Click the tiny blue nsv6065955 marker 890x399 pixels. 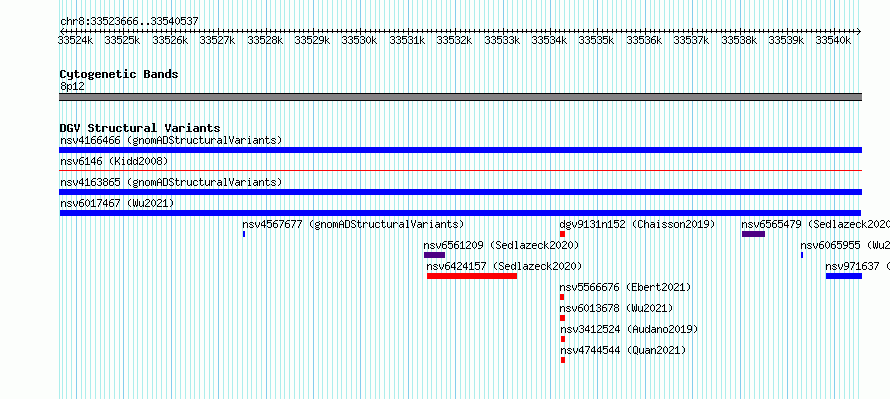click(x=802, y=255)
